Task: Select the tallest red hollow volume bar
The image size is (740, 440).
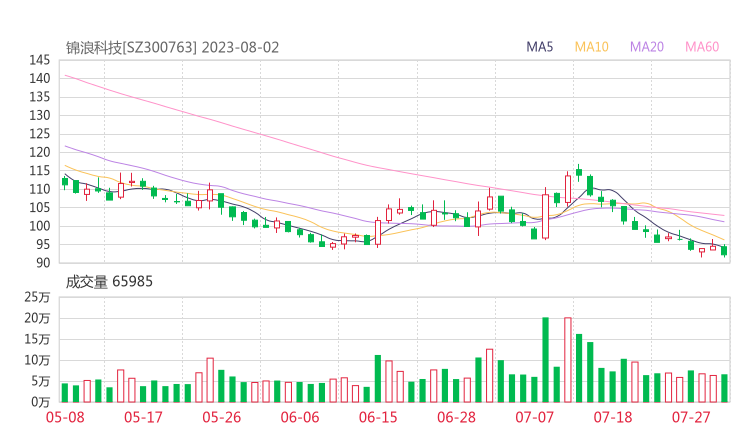Action: pyautogui.click(x=568, y=360)
